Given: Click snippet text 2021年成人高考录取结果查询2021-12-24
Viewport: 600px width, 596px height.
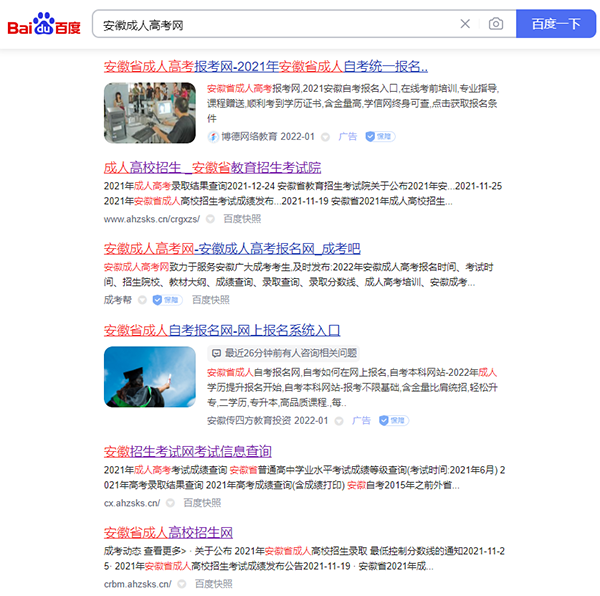Looking at the screenshot, I should (x=189, y=186).
